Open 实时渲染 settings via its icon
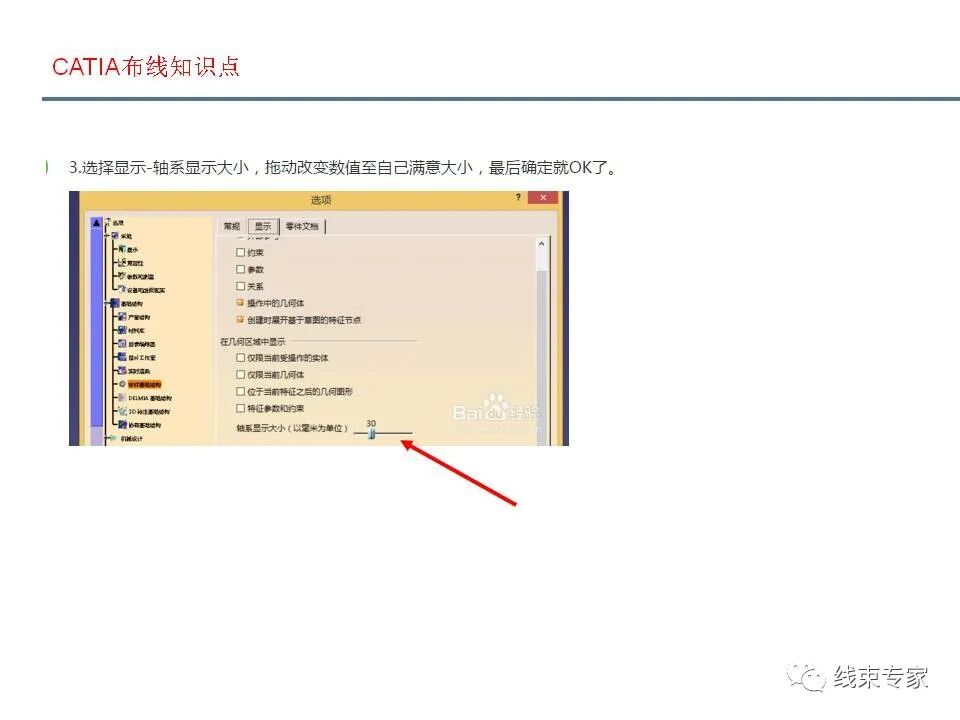Screen dimensions: 960x720 [x=122, y=369]
